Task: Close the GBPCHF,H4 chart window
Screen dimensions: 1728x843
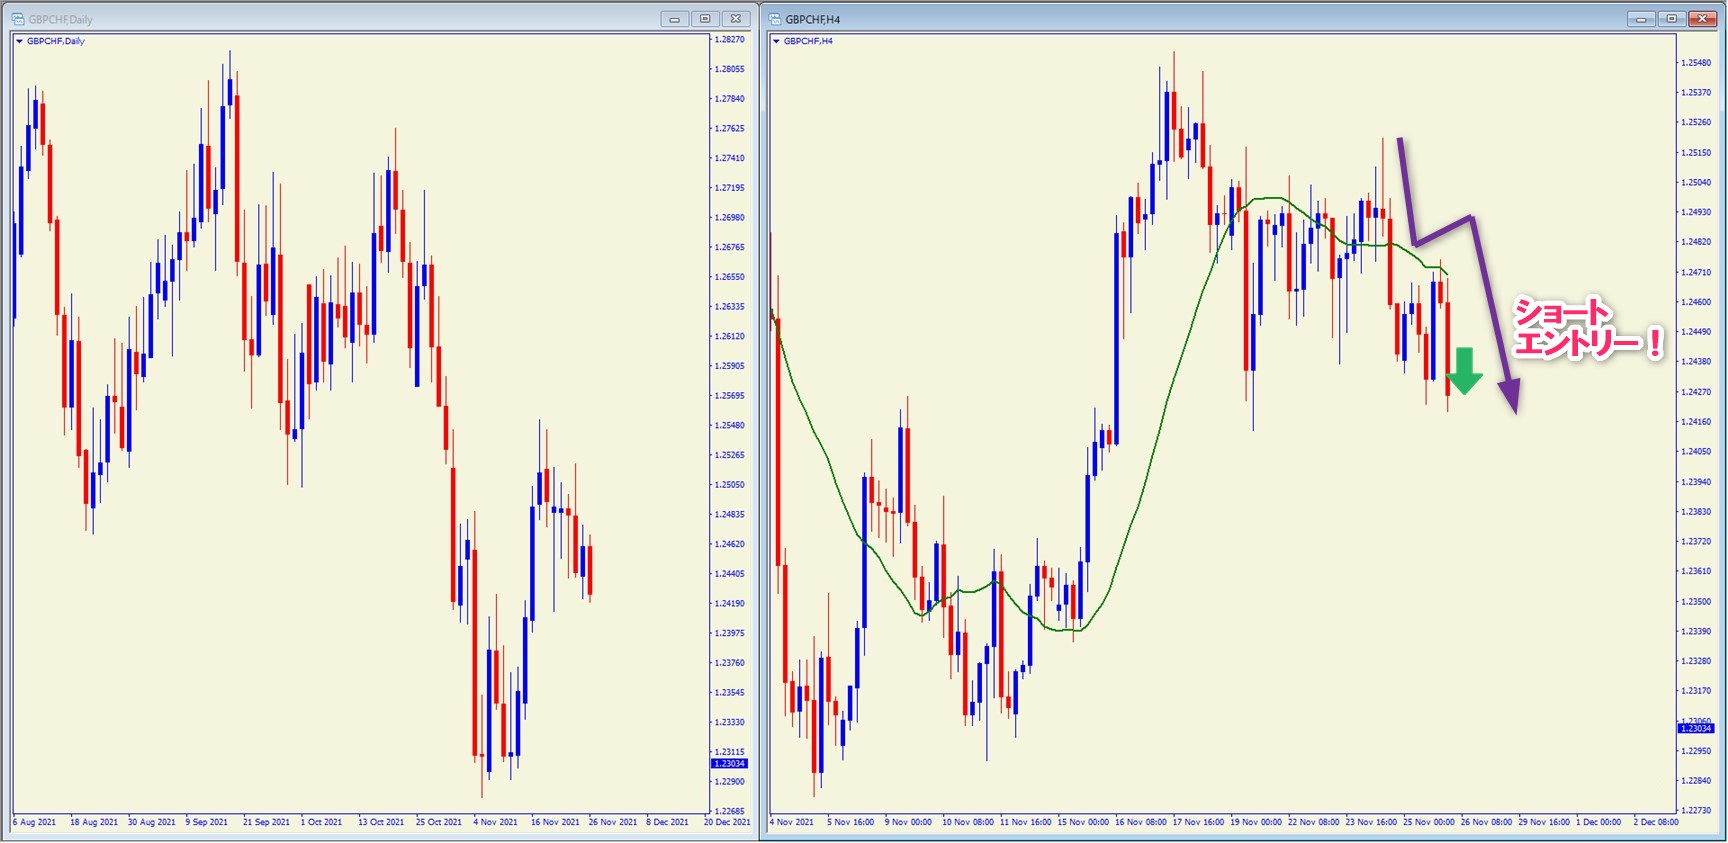Action: coord(1702,19)
